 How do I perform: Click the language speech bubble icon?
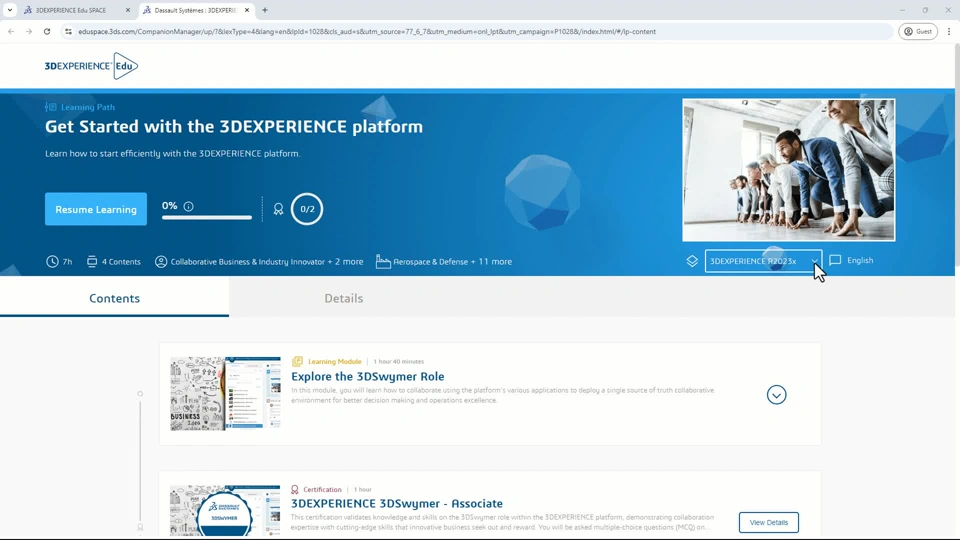tap(835, 260)
